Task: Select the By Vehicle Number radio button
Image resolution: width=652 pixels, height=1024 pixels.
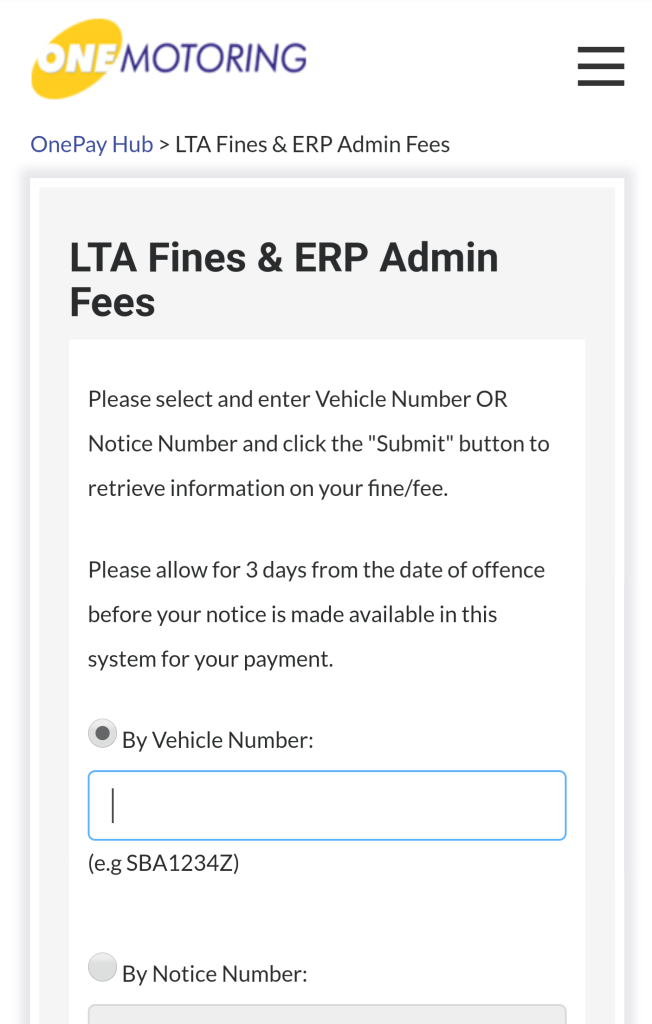Action: coord(102,735)
